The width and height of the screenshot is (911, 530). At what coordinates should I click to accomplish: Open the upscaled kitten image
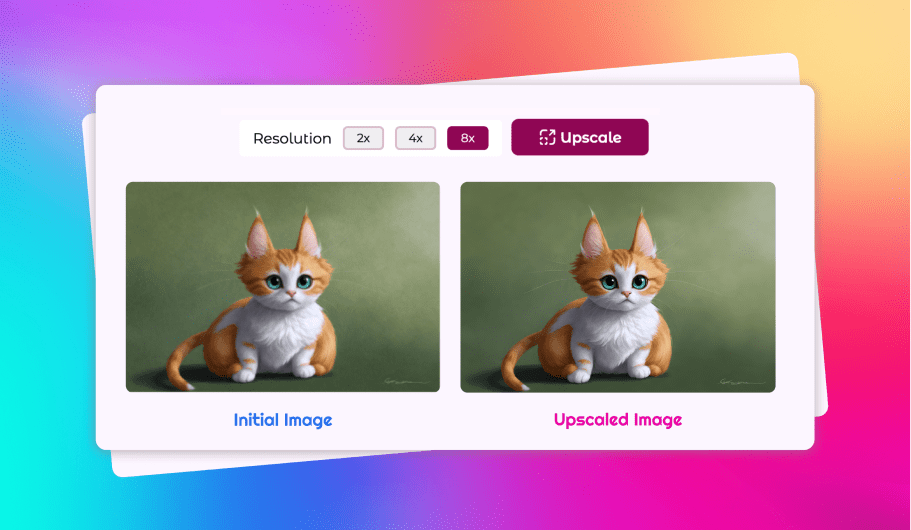(x=617, y=286)
